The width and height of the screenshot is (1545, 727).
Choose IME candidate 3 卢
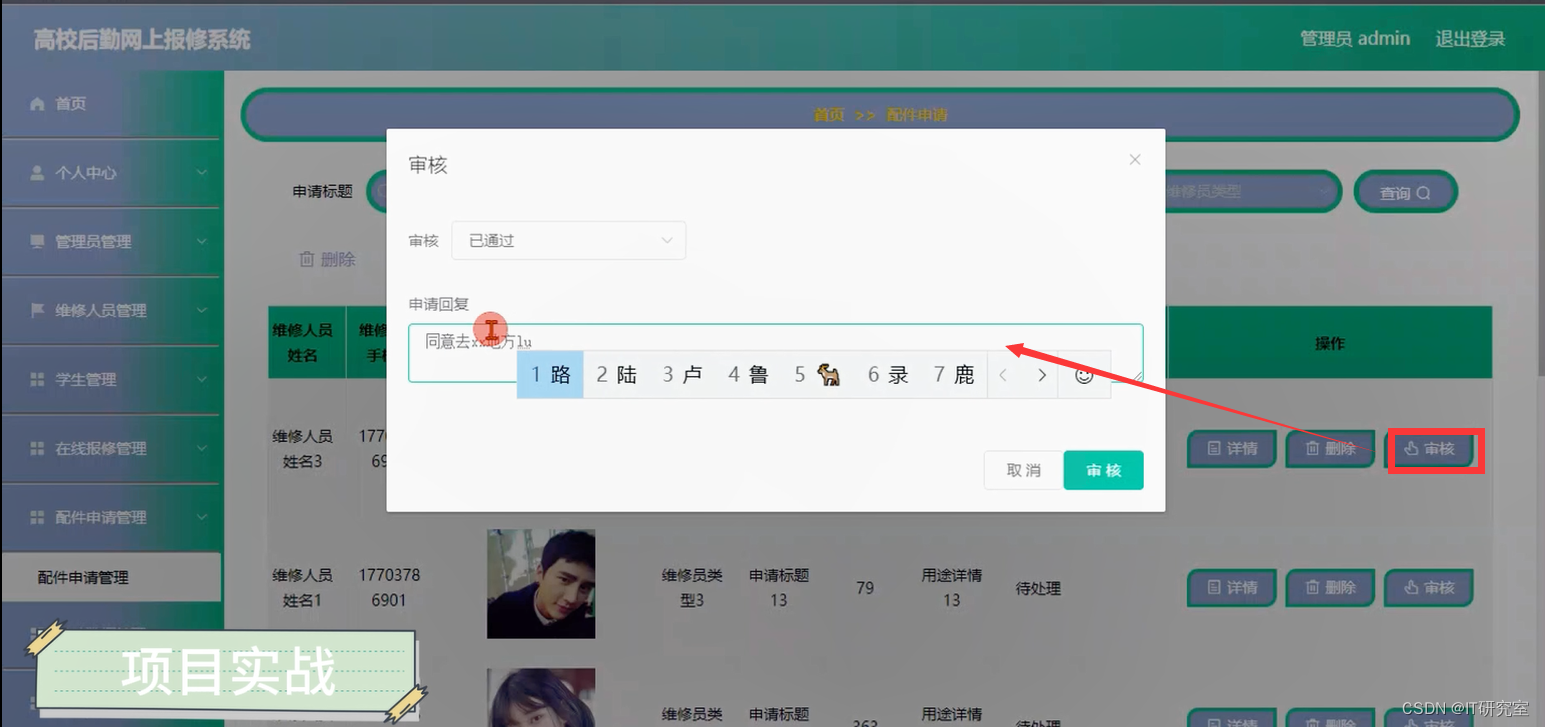pos(682,375)
